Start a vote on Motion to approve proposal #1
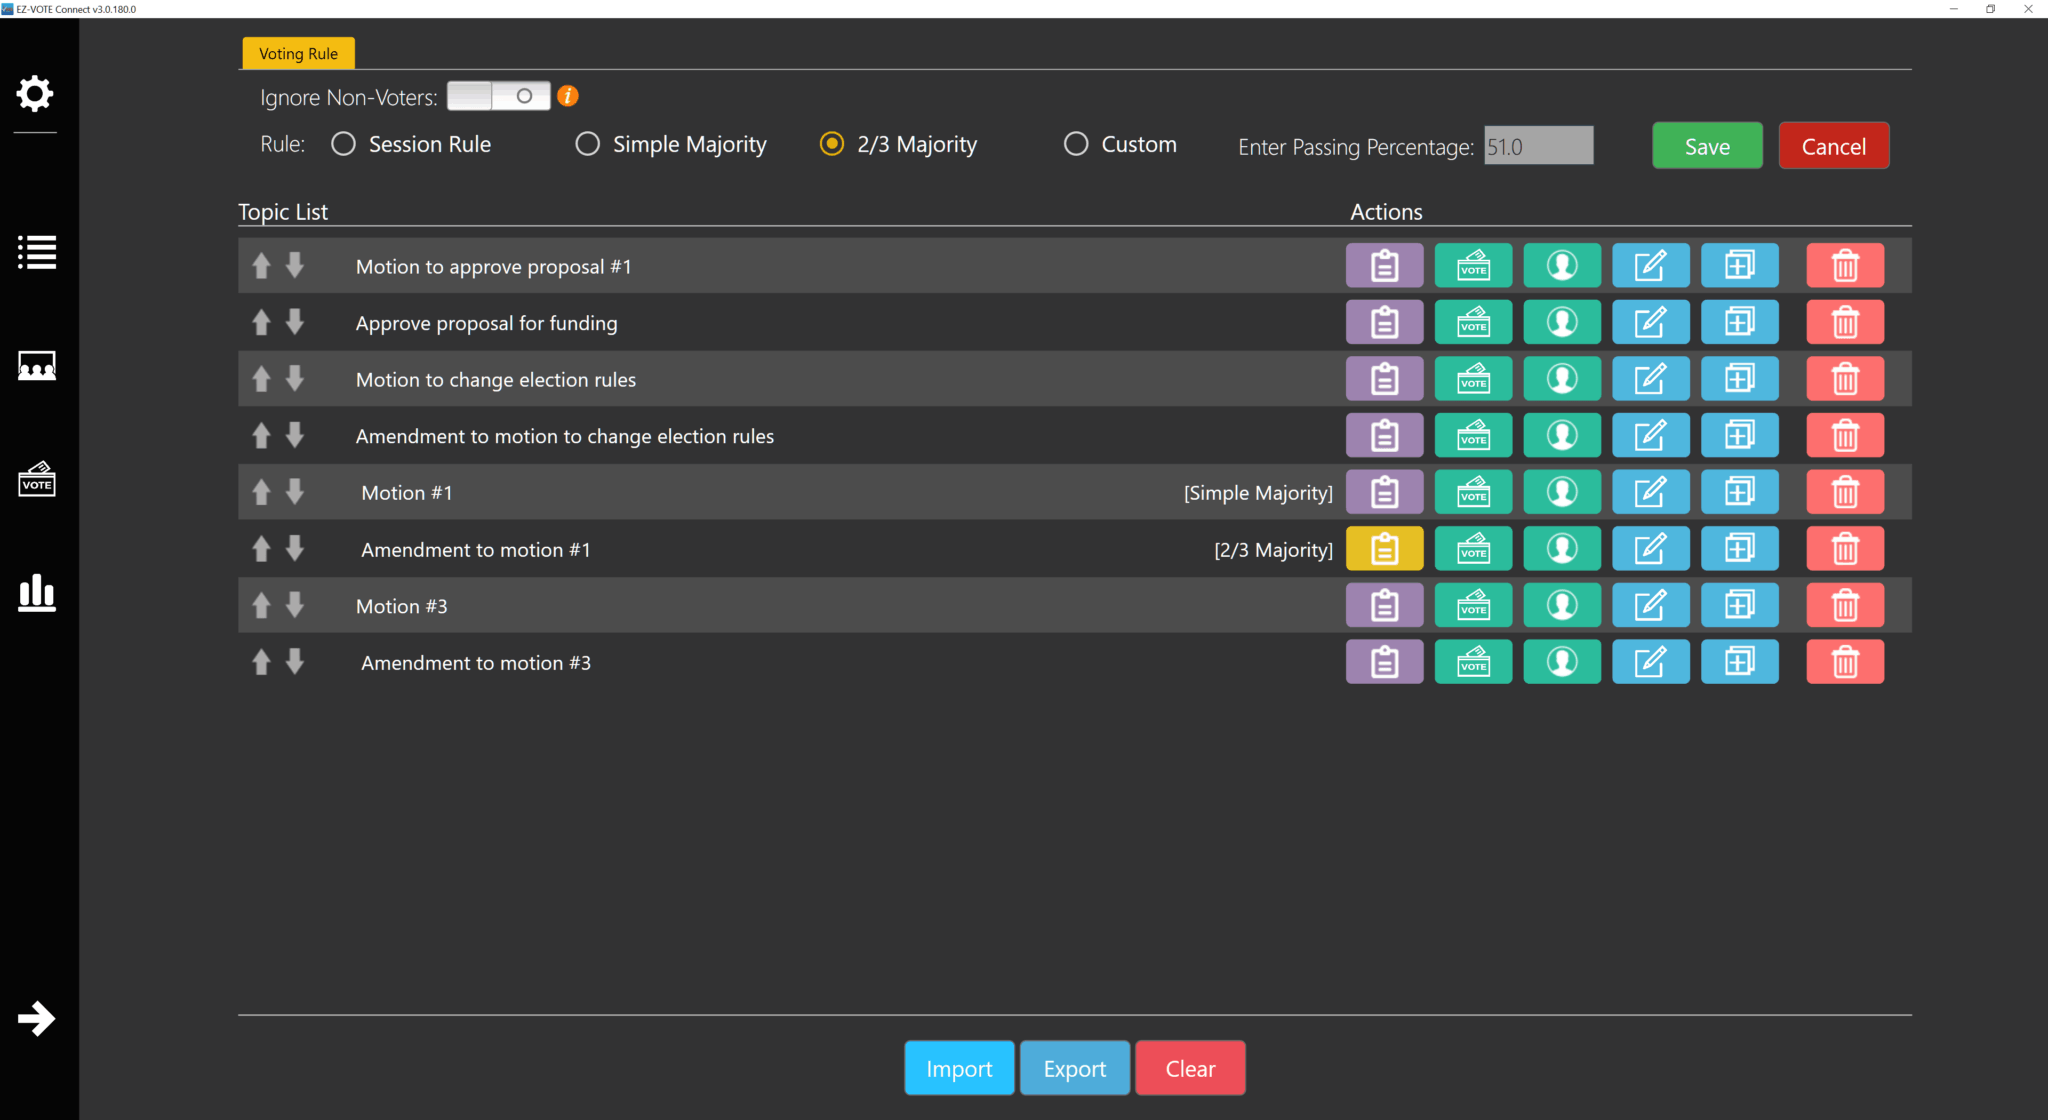Screen dimensions: 2048x1120 coord(1473,265)
